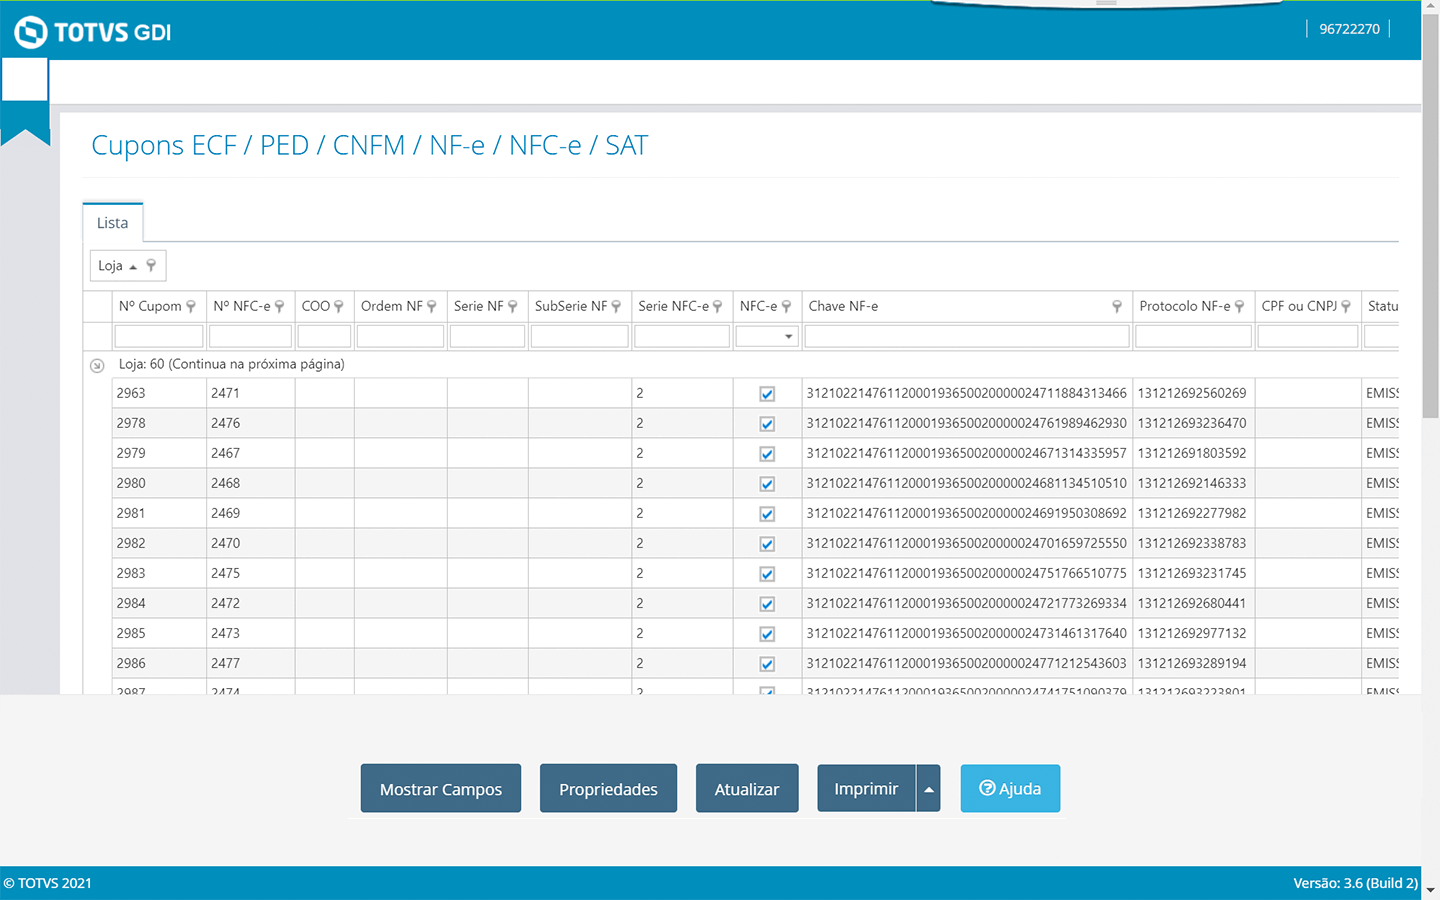Open the filter pin on Chave NF-e column
Image resolution: width=1441 pixels, height=900 pixels.
coord(1117,307)
